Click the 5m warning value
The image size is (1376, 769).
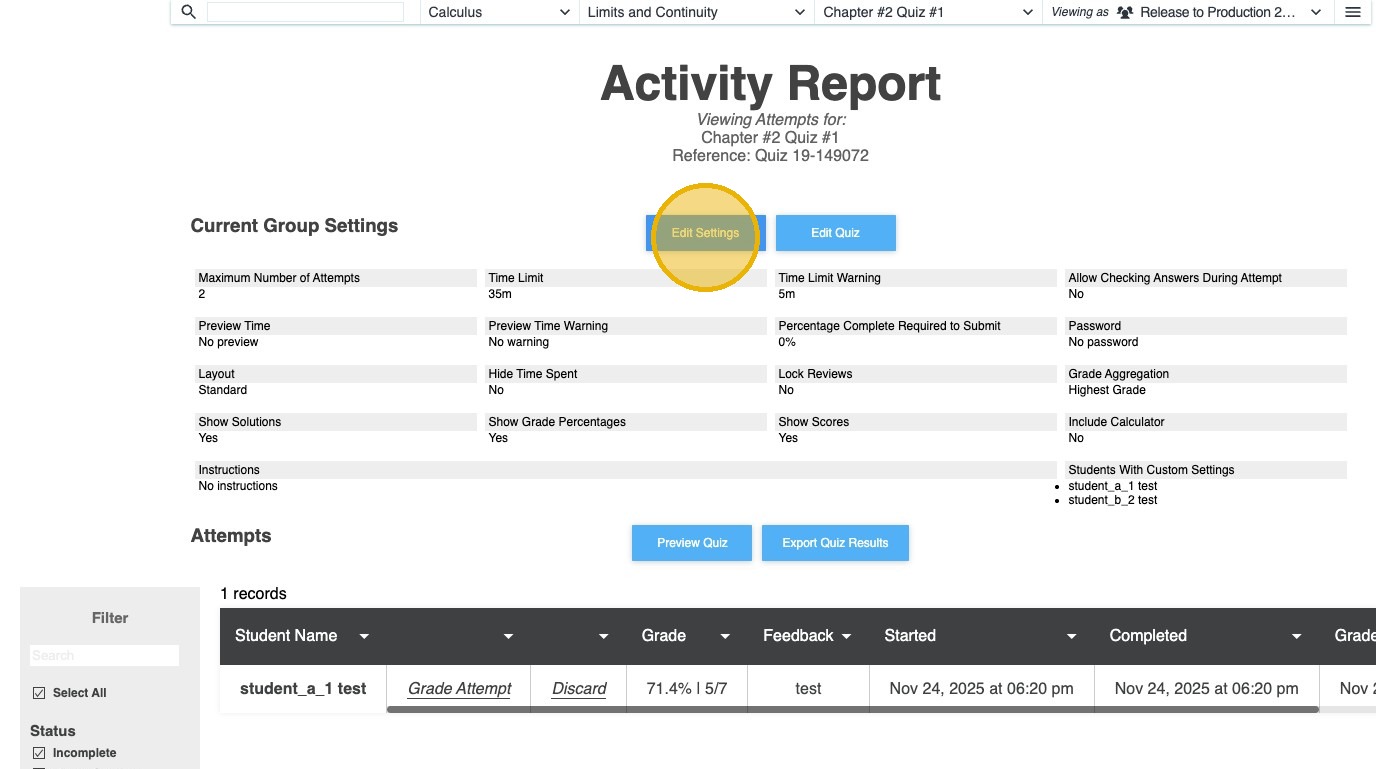point(787,294)
